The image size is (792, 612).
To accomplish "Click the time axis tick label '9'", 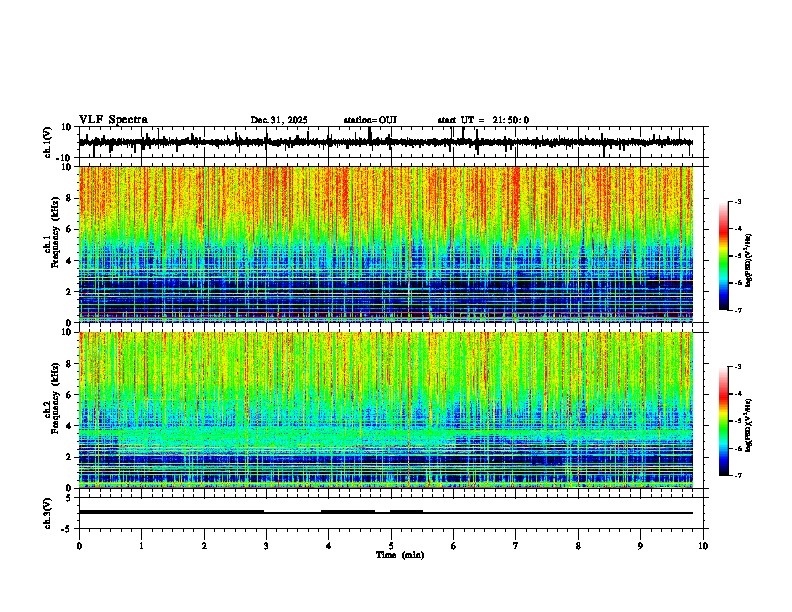I will (640, 546).
